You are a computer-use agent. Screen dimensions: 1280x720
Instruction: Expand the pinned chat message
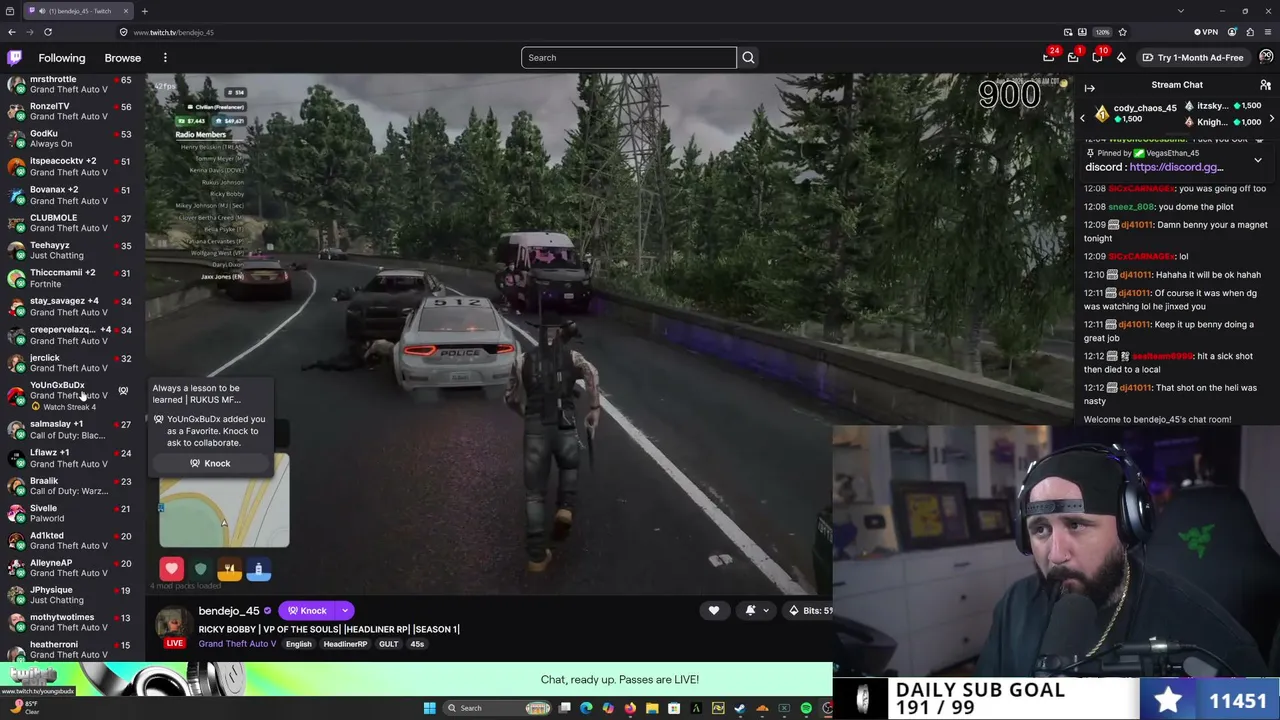click(x=1258, y=160)
